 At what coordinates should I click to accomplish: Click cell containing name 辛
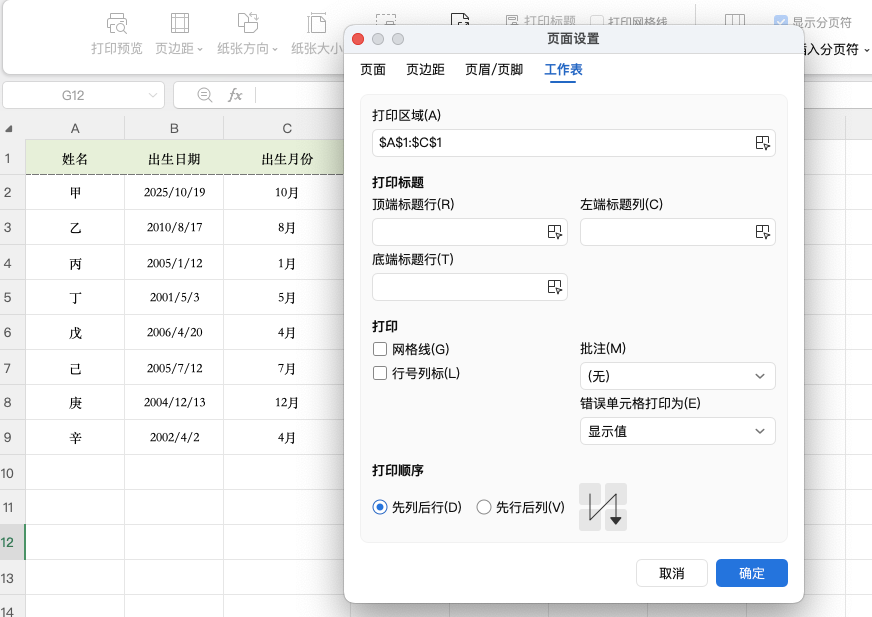[x=75, y=437]
